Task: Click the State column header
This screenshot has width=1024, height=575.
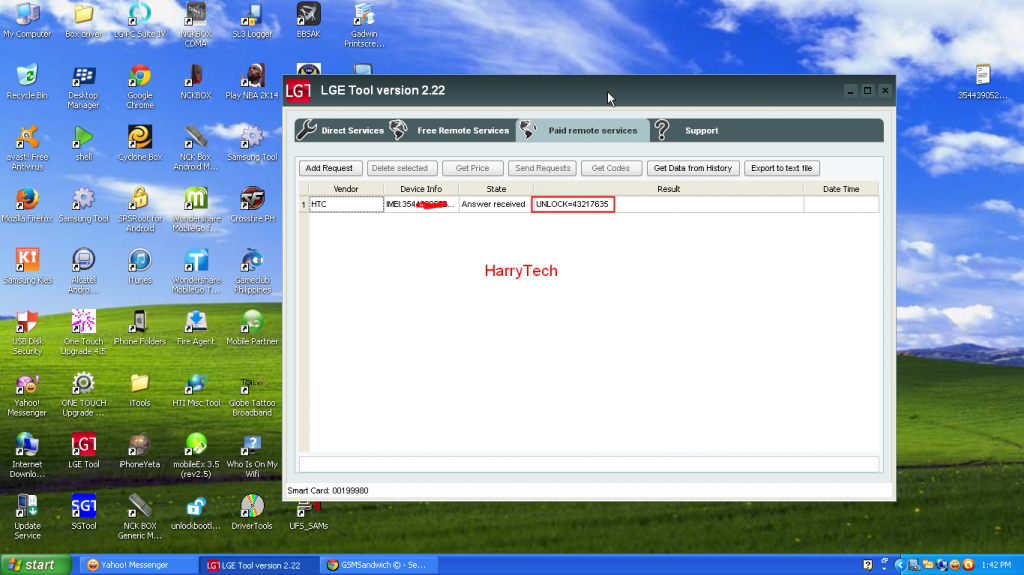Action: click(x=496, y=189)
